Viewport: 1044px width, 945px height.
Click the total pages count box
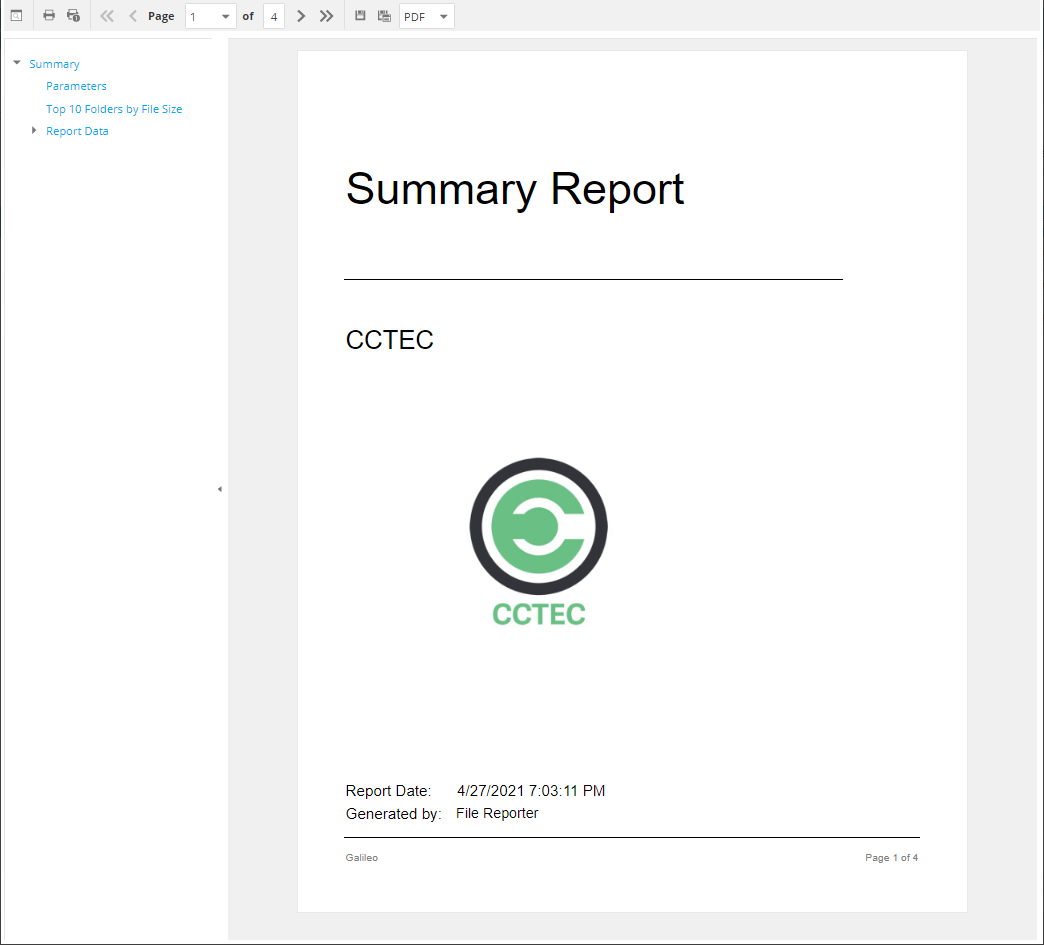[274, 17]
